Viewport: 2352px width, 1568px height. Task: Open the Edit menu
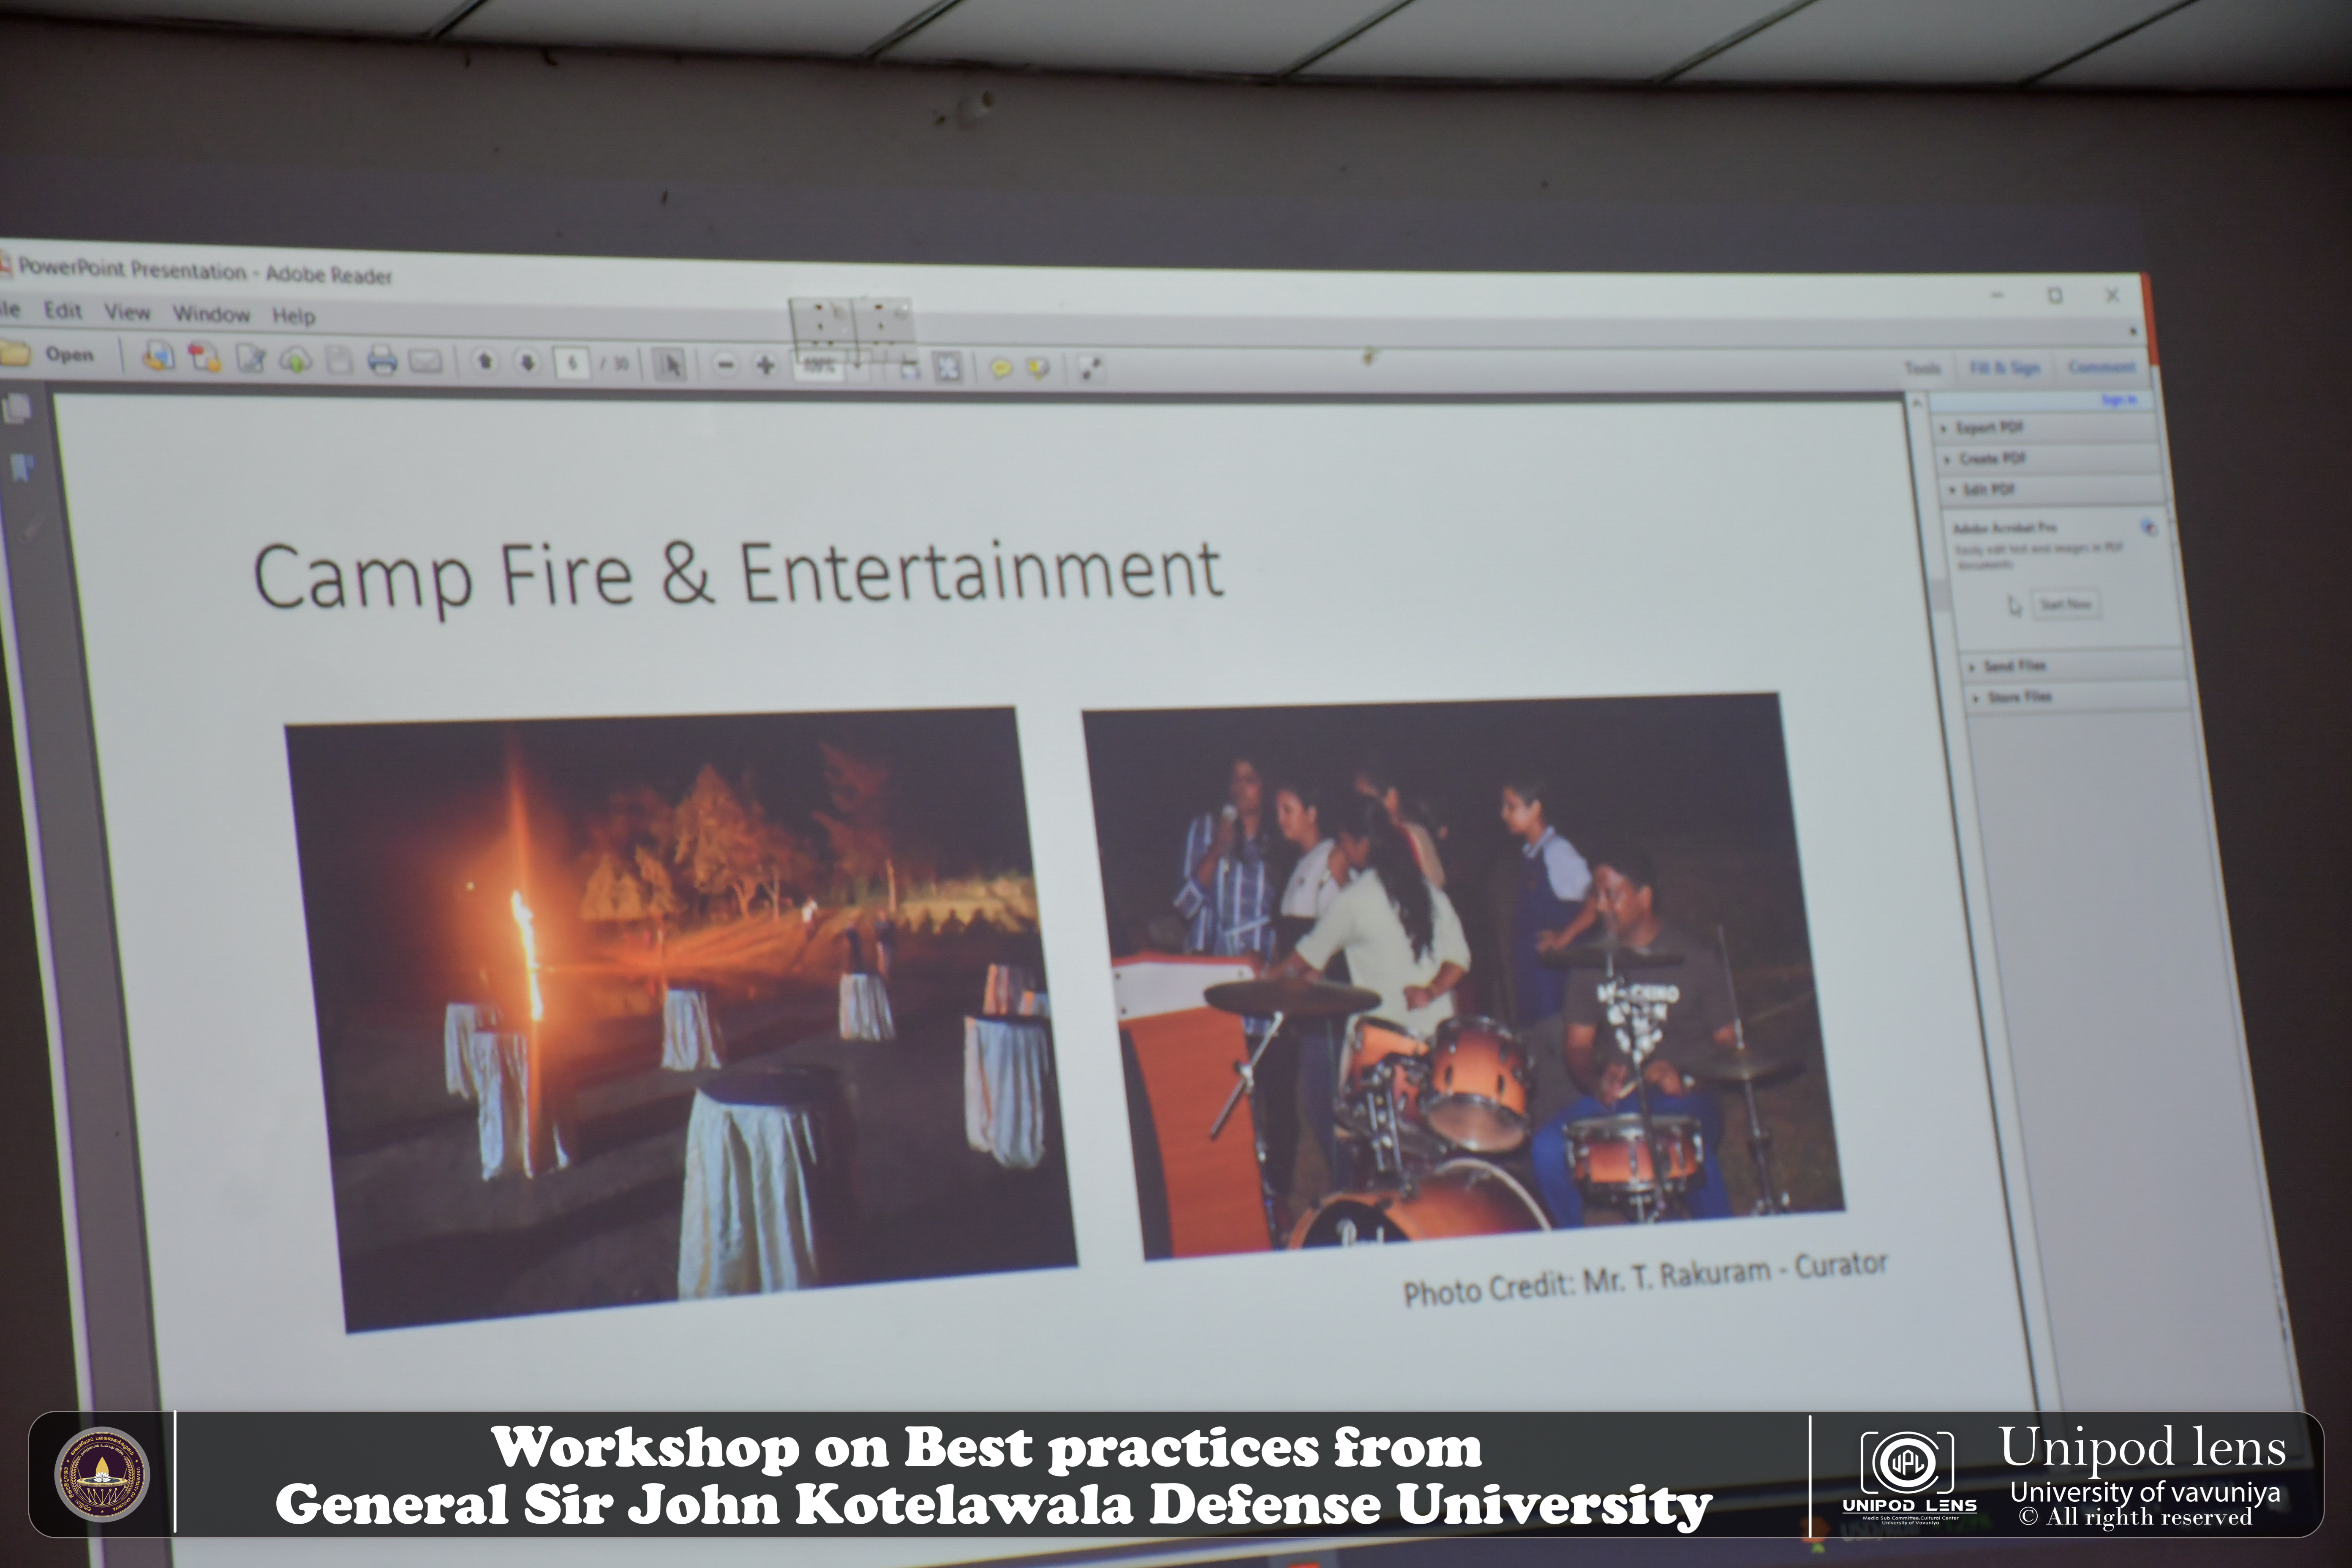tap(62, 310)
